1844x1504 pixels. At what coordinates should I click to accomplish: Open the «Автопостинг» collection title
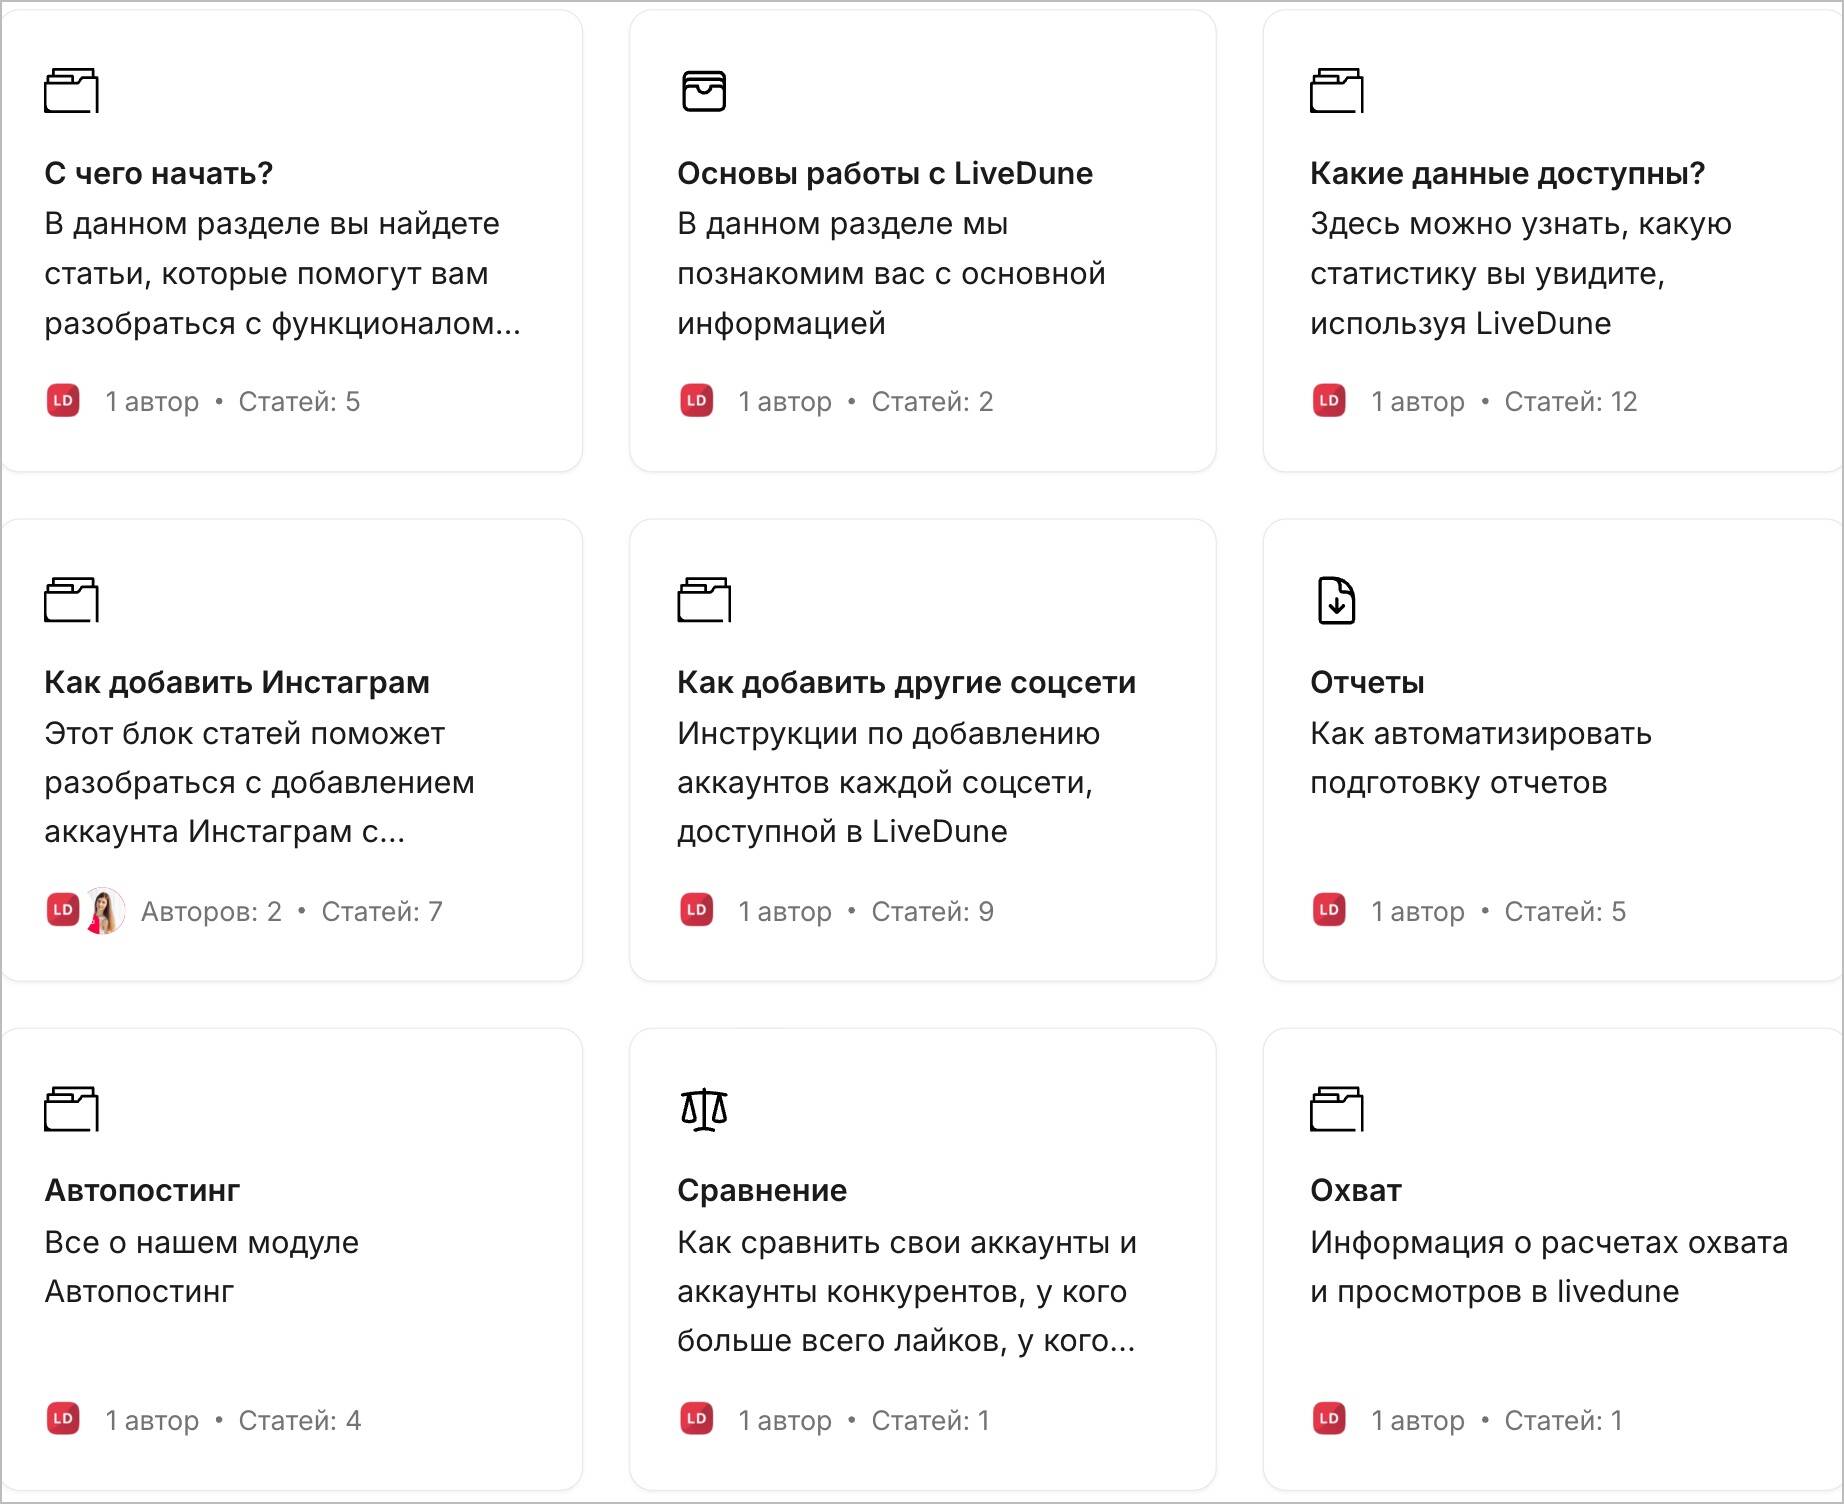(x=142, y=1190)
